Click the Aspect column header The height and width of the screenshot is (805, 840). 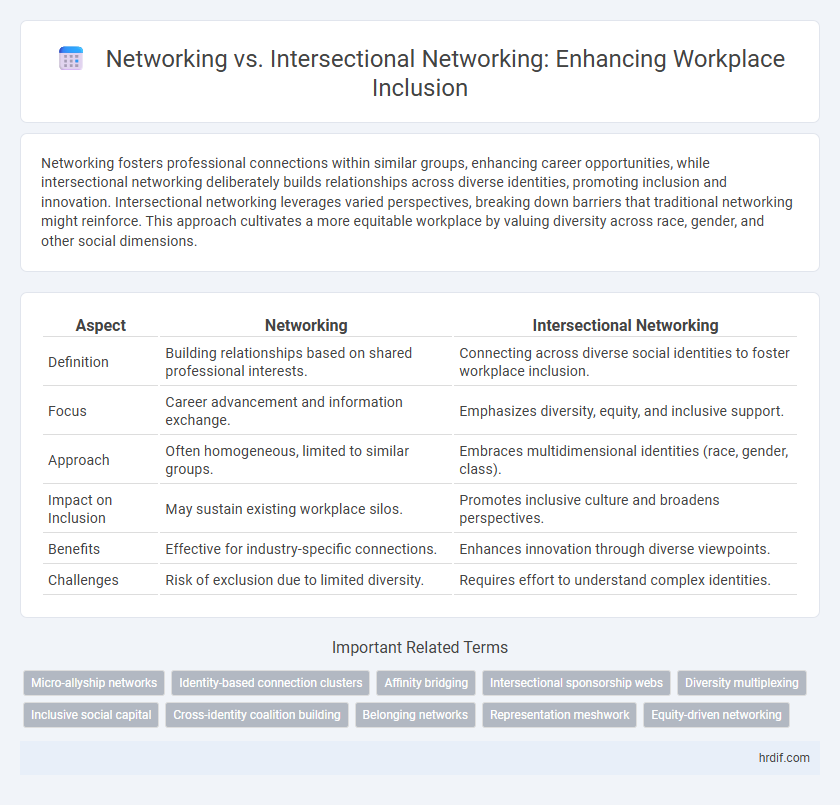pos(101,325)
